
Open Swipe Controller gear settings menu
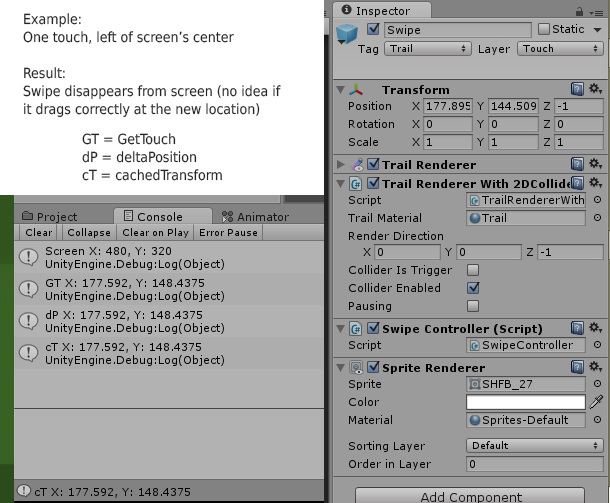596,328
